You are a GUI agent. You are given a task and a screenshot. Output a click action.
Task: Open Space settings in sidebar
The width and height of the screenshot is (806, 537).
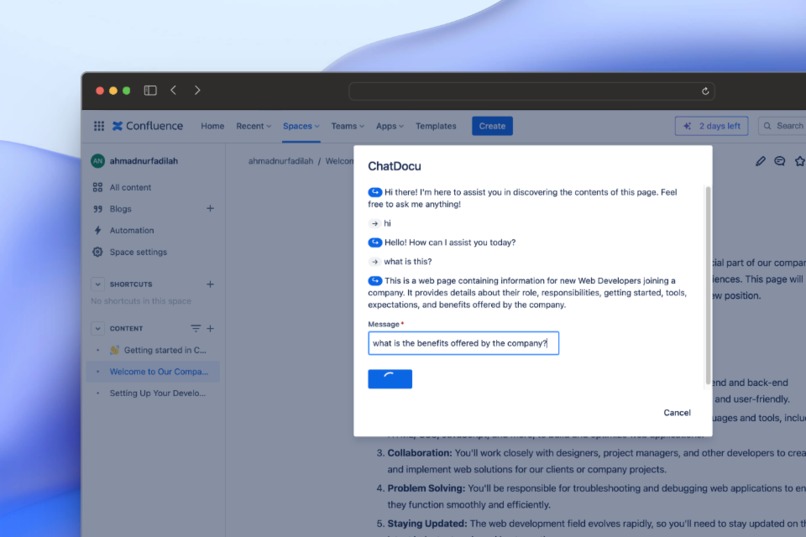[138, 252]
